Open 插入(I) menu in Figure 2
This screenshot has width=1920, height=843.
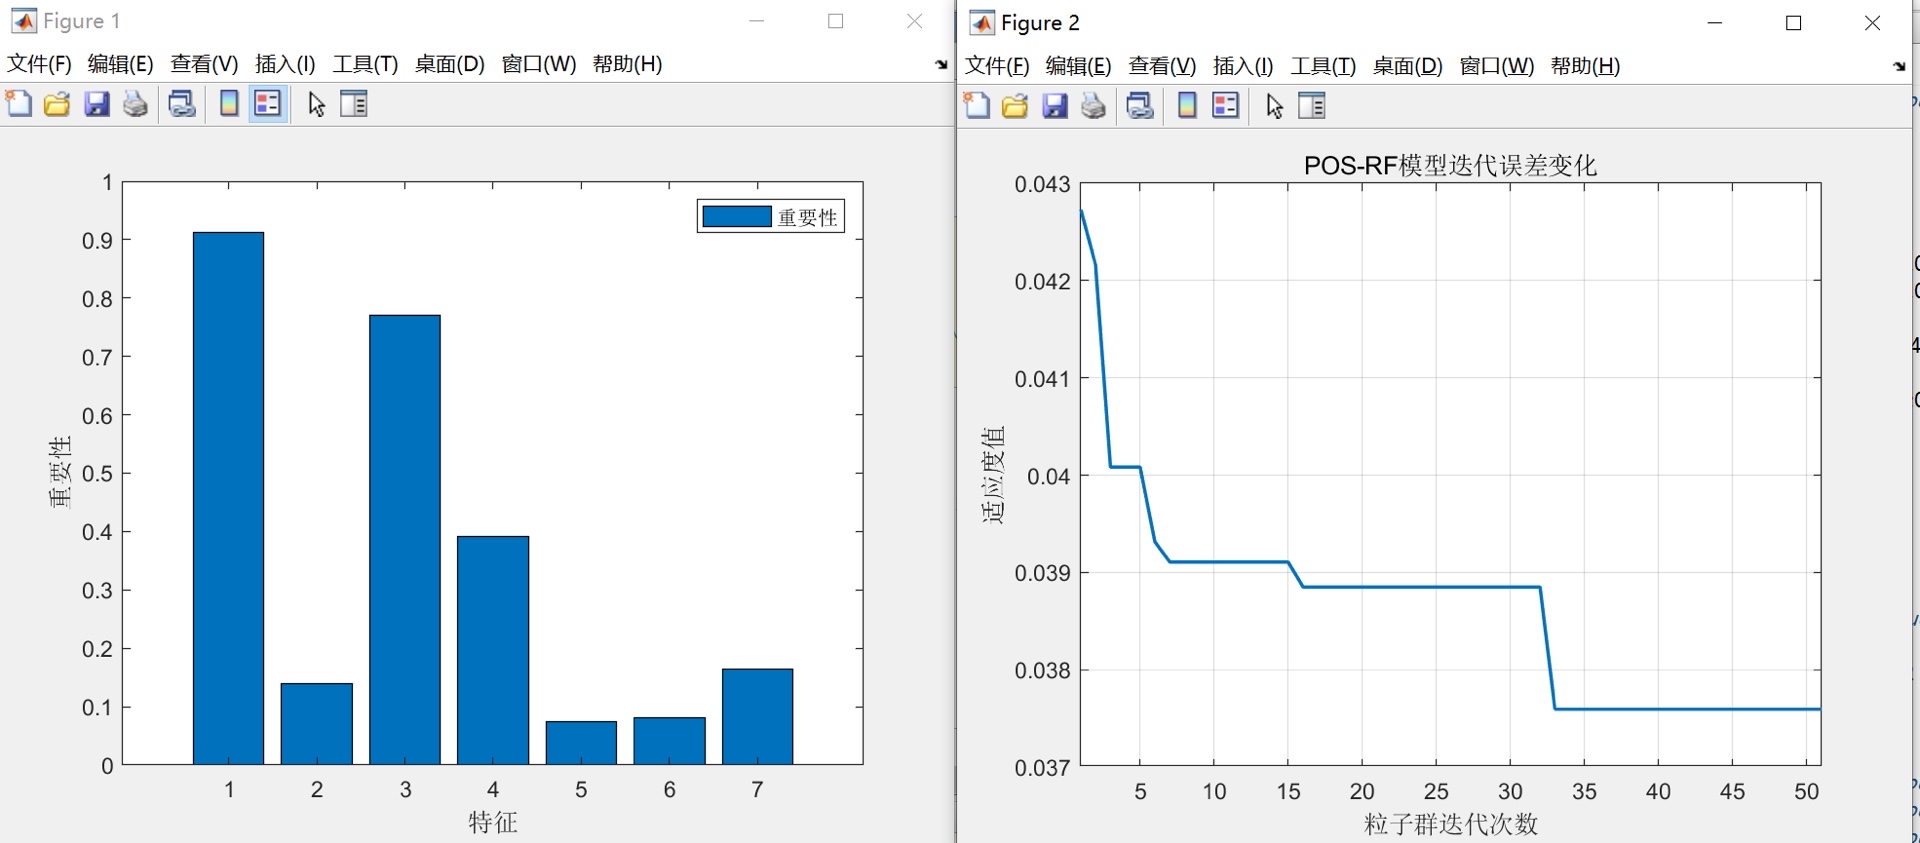tap(1243, 66)
